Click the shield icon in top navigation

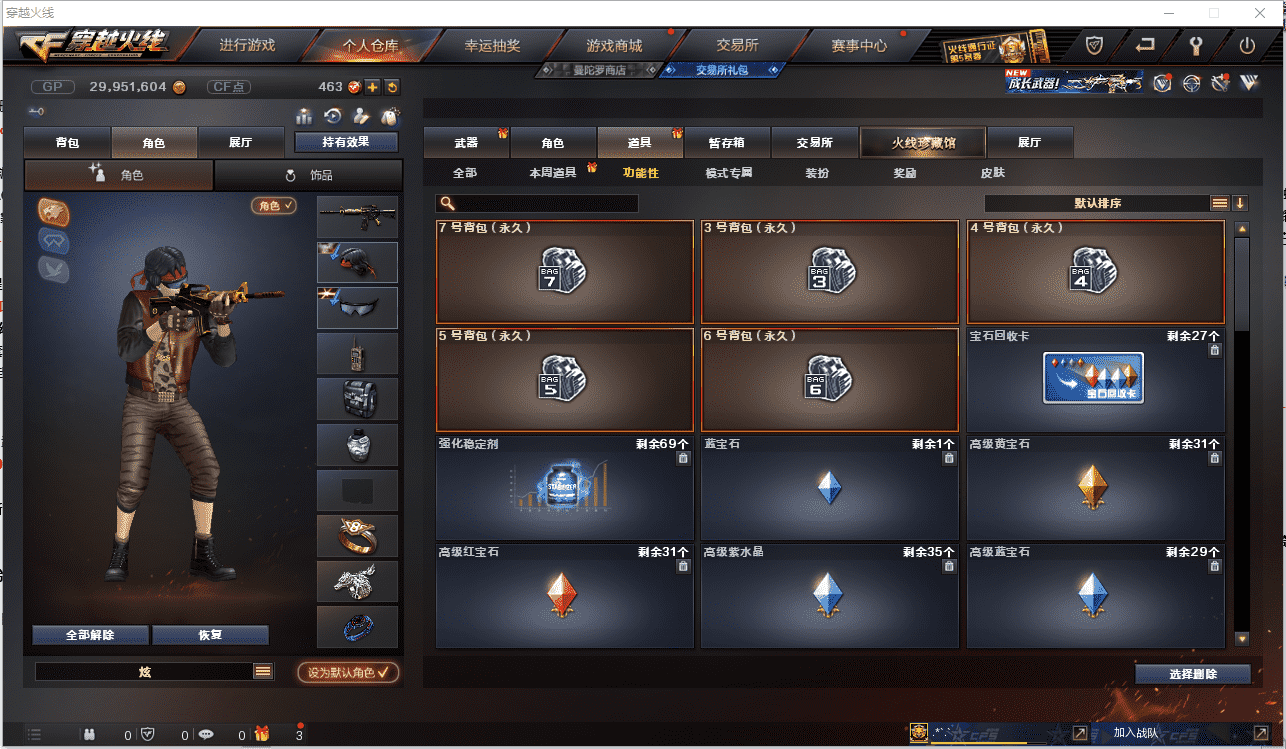coord(1094,45)
